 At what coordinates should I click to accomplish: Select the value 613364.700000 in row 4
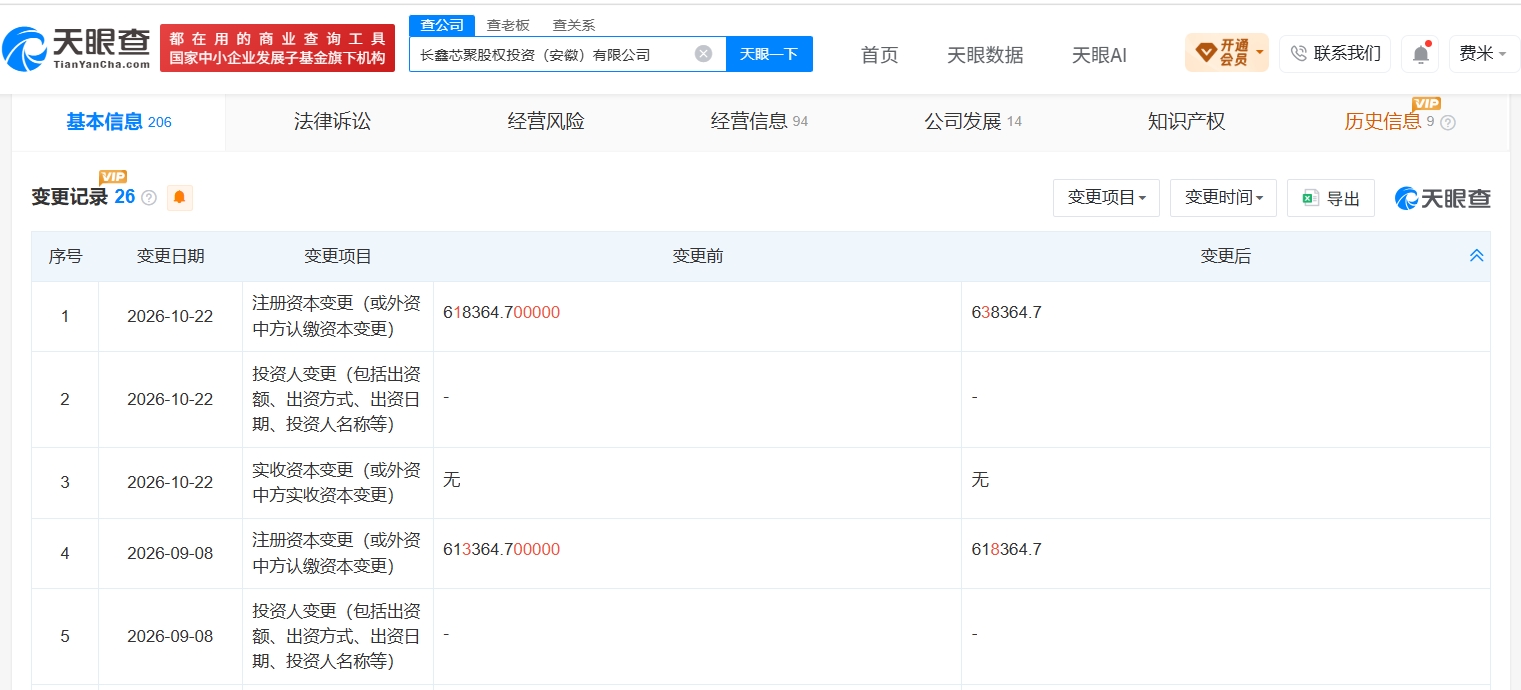click(501, 549)
